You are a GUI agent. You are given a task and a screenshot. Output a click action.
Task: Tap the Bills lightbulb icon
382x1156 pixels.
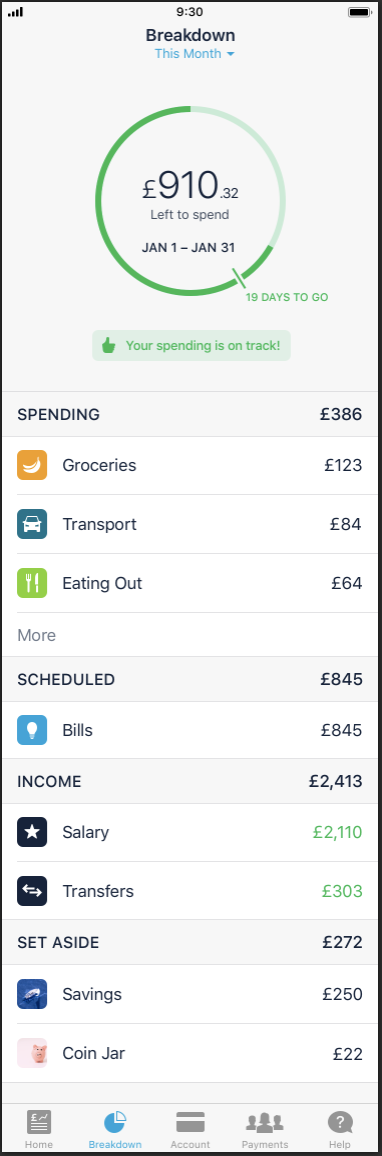click(x=32, y=730)
